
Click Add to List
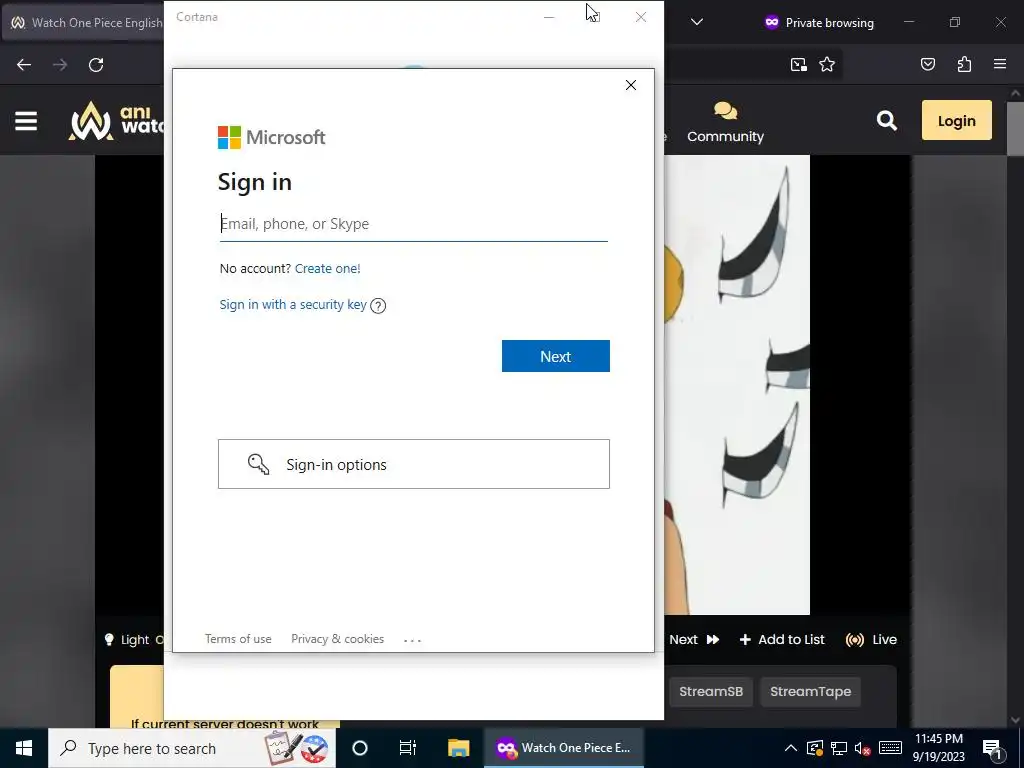(782, 639)
